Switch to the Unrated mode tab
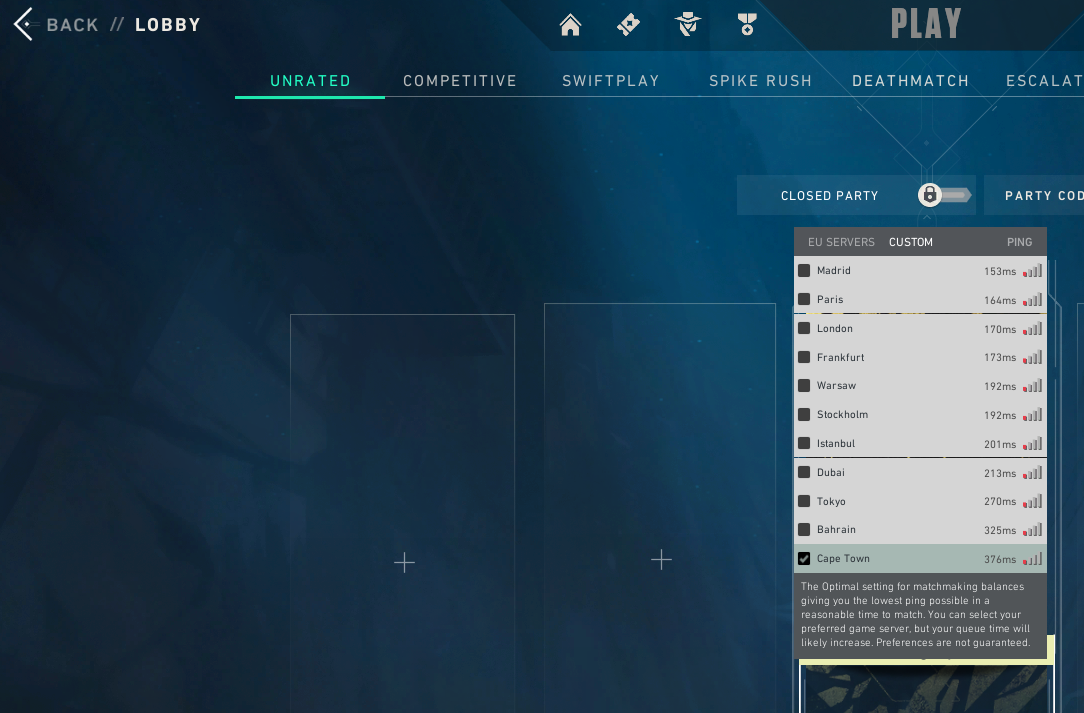Viewport: 1084px width, 713px height. tap(310, 81)
